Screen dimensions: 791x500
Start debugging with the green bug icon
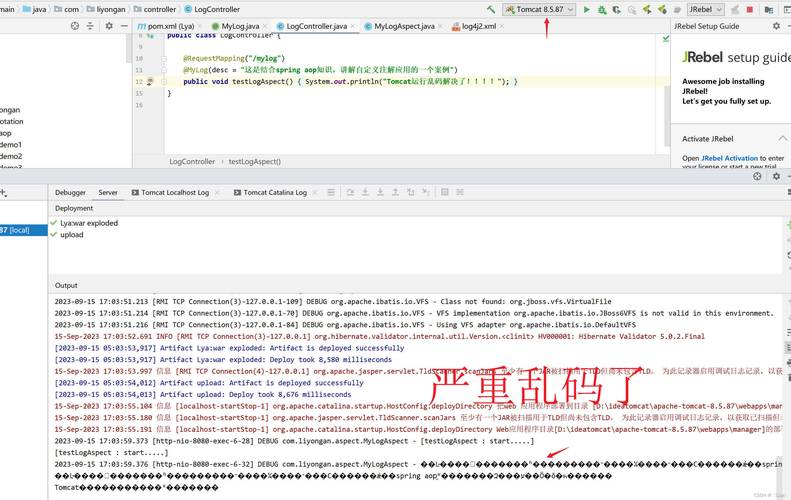click(602, 9)
